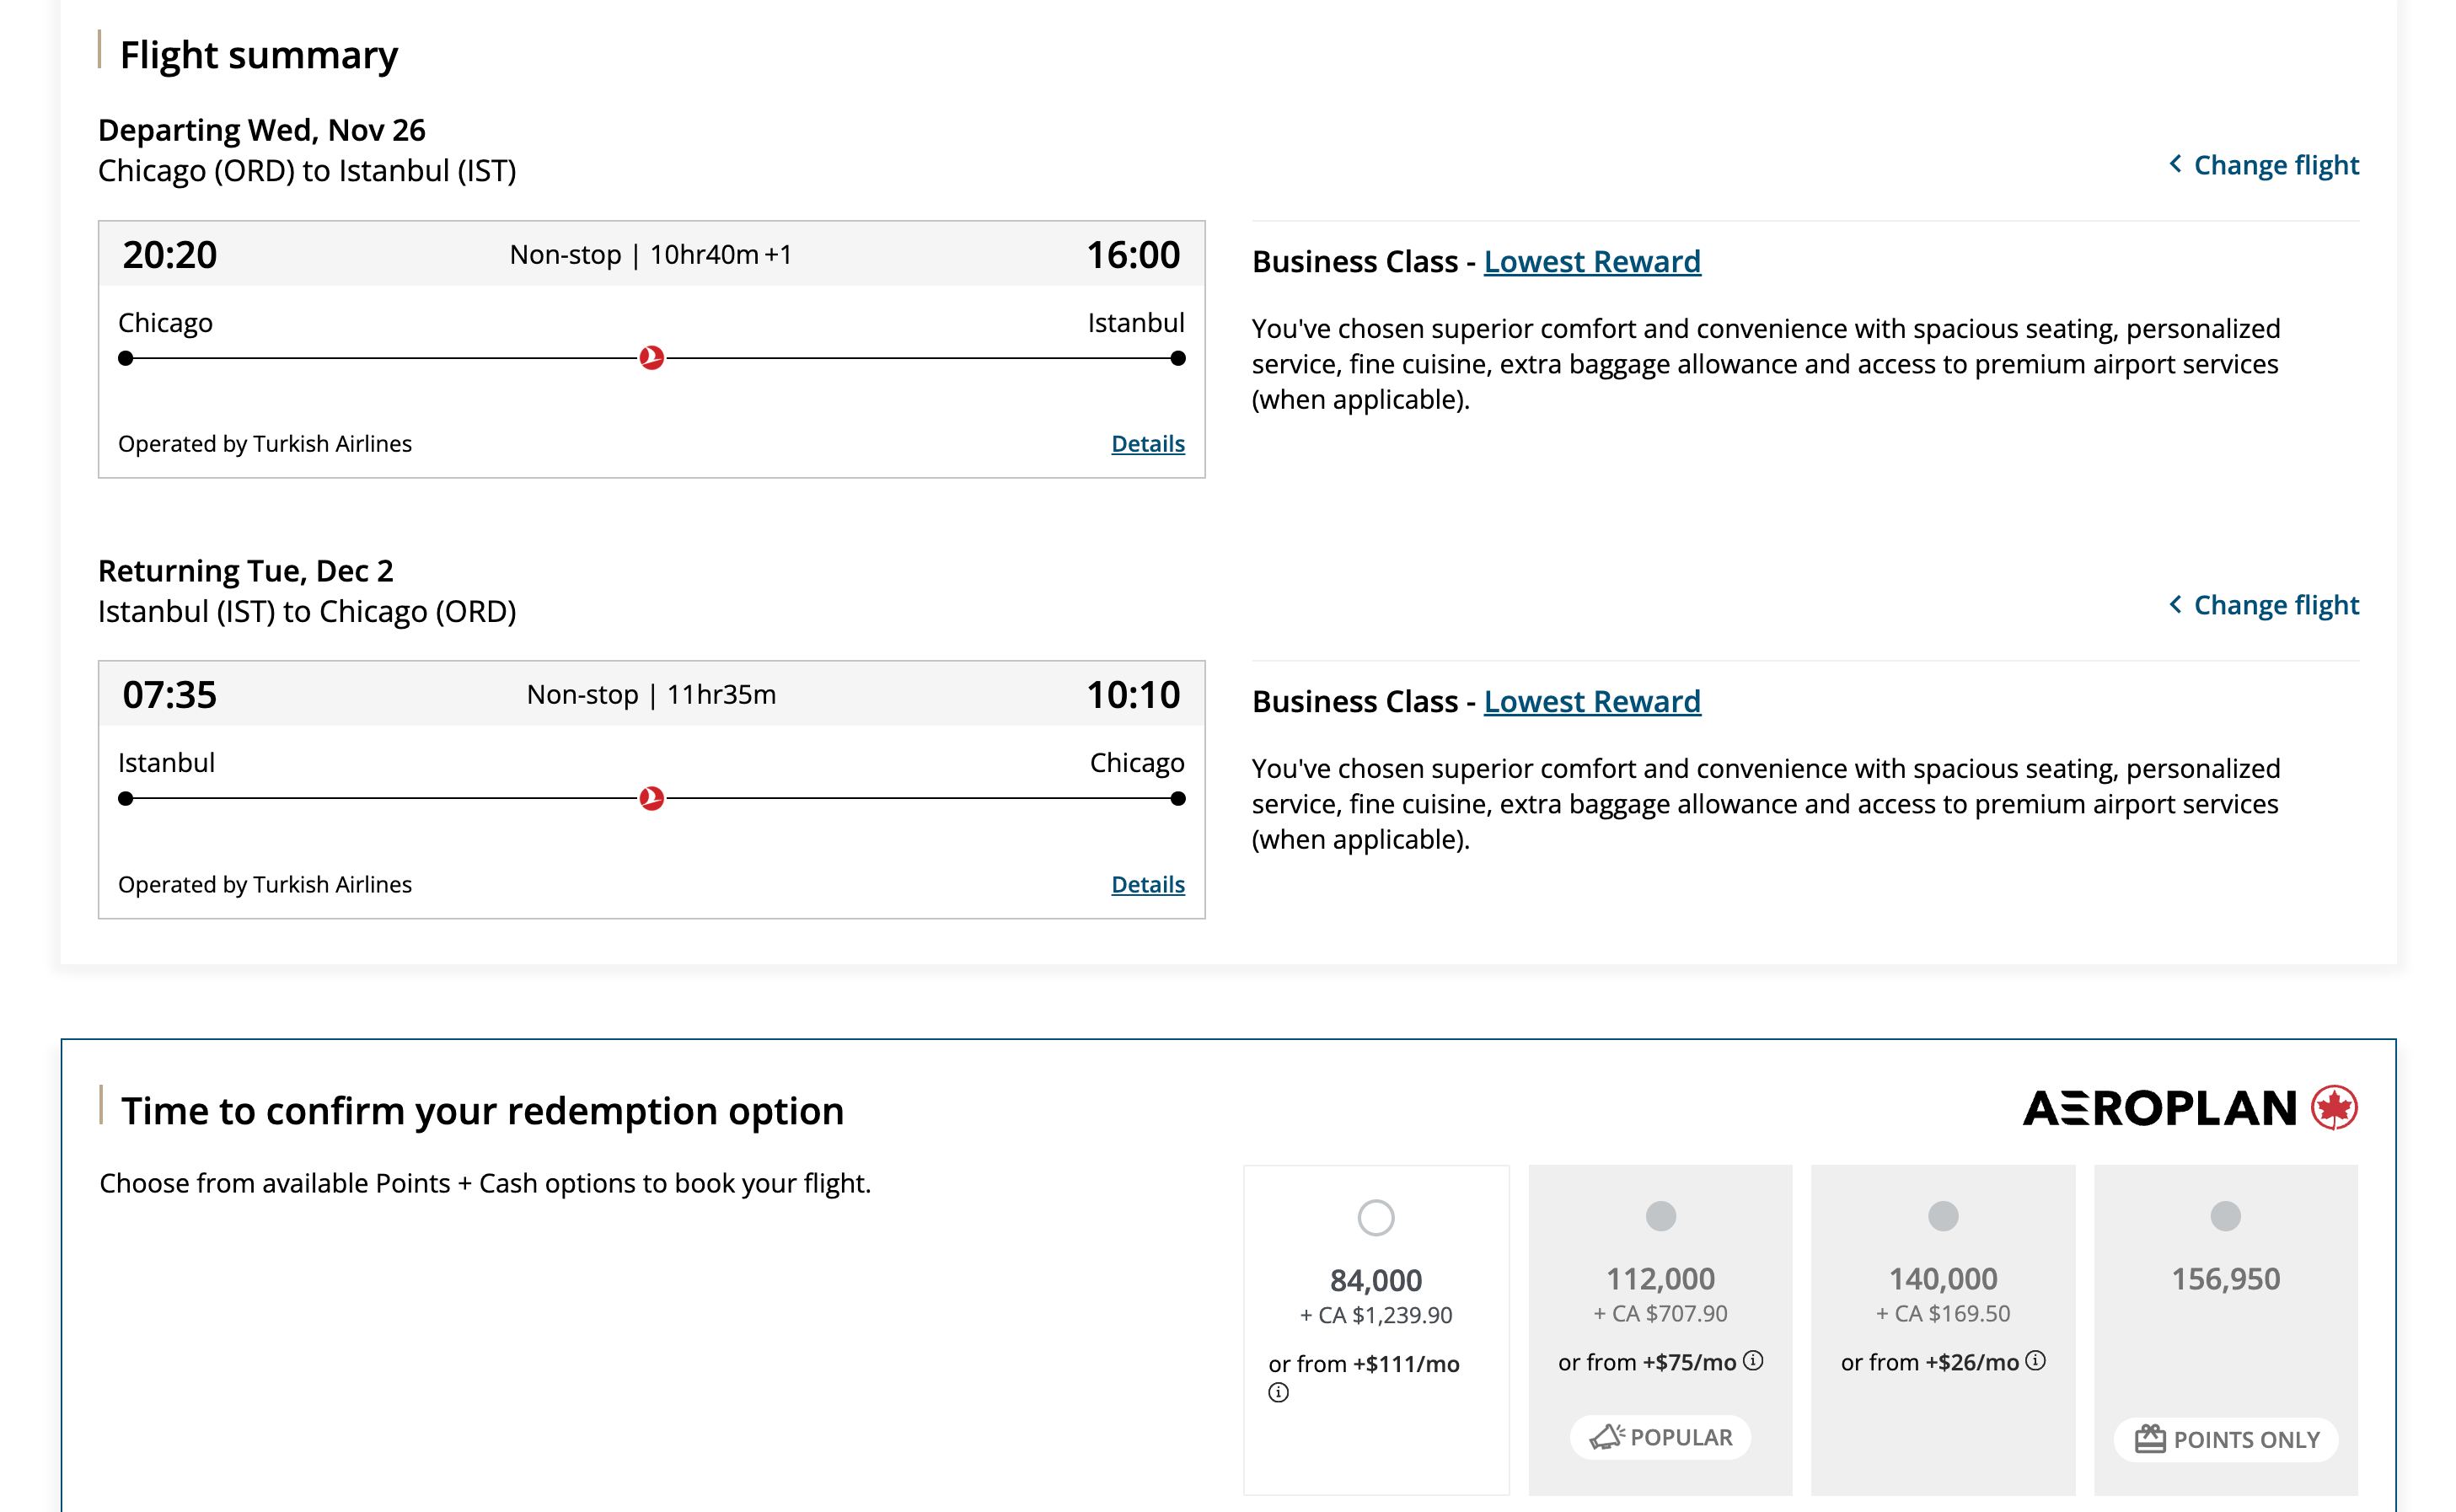The height and width of the screenshot is (1512, 2456).
Task: Click info icon next to +$26/mo
Action: 2035,1360
